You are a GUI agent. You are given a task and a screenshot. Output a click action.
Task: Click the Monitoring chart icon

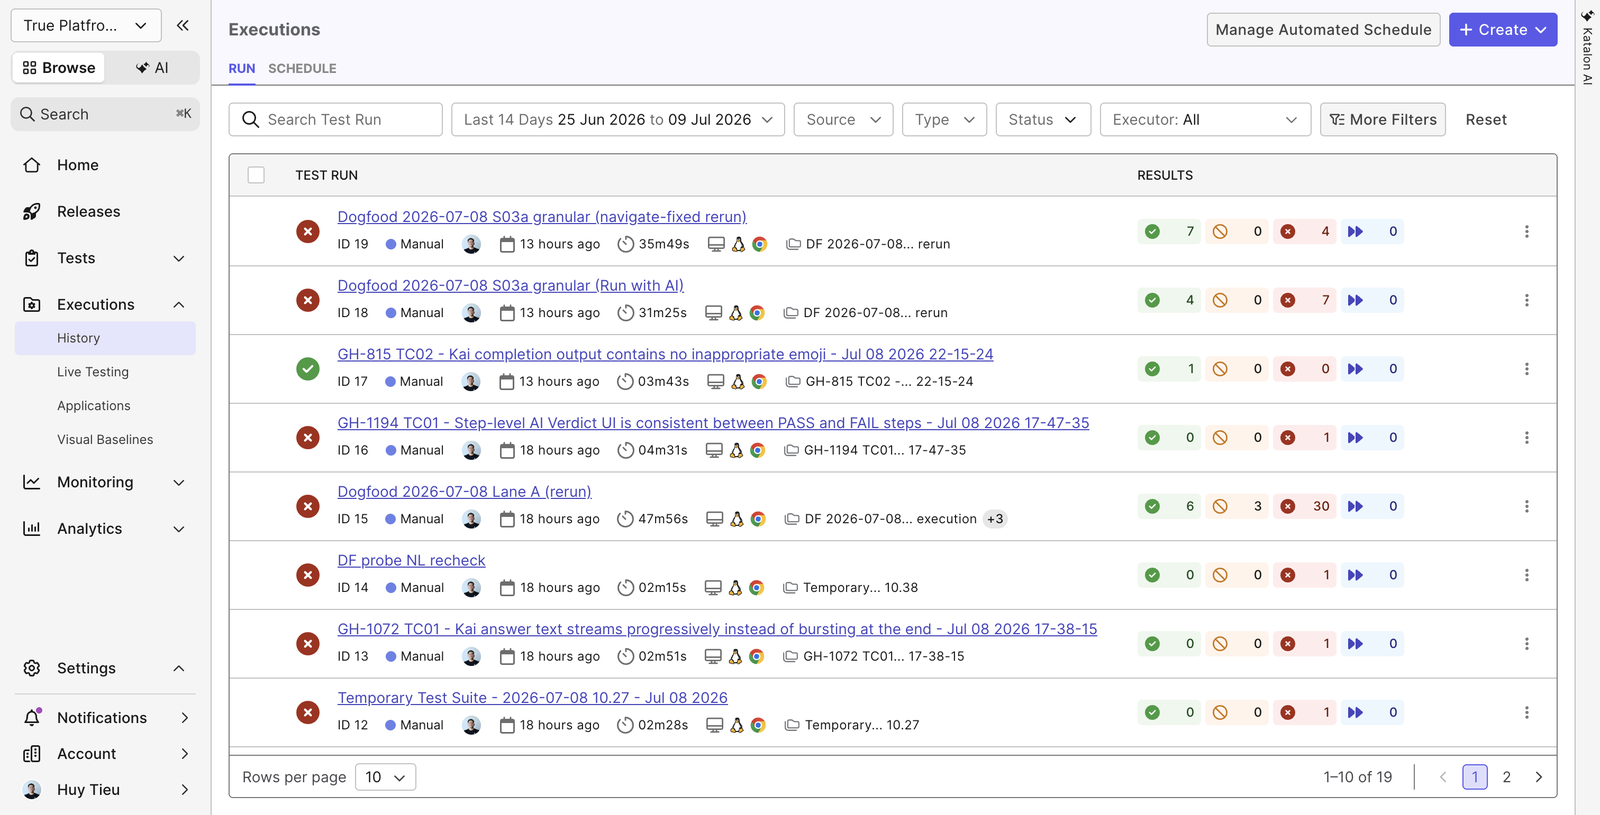pos(32,482)
